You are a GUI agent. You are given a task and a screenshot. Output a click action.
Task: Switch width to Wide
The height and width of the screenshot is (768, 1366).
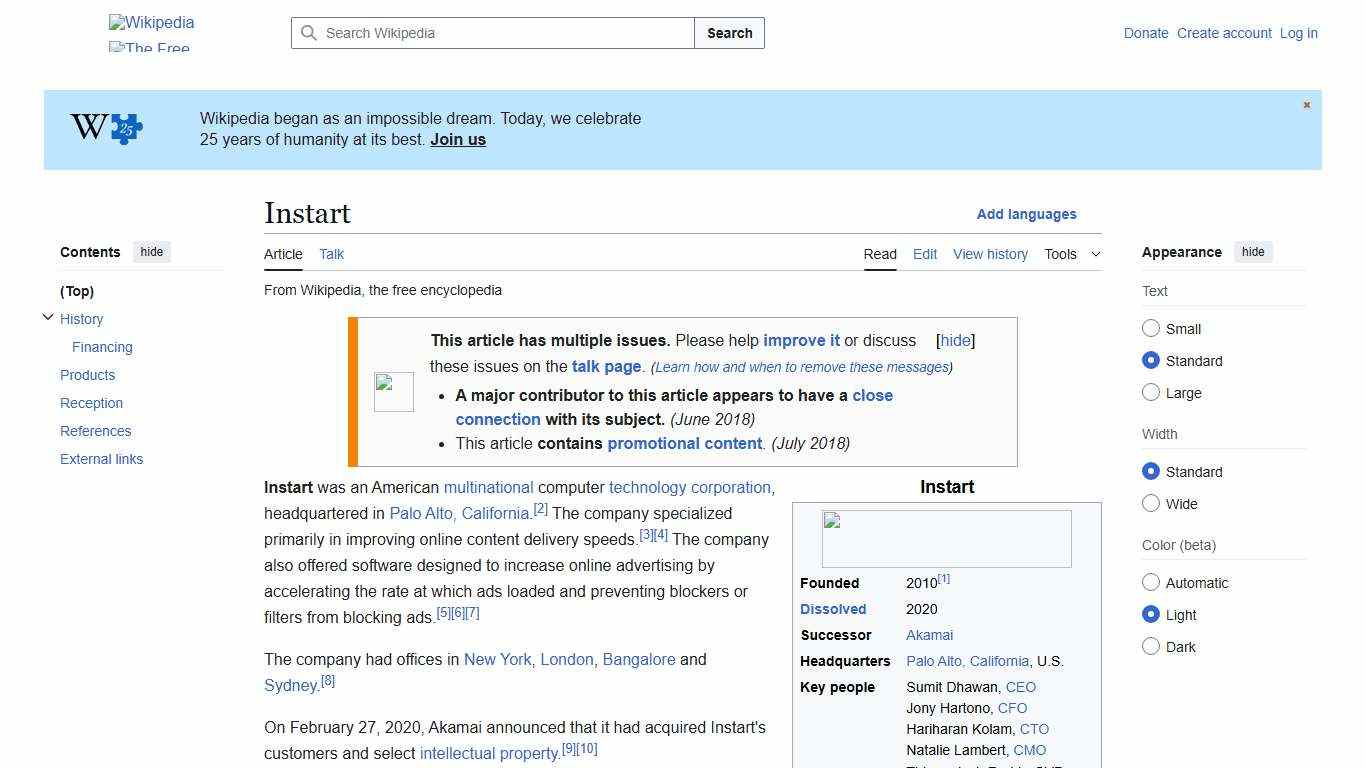tap(1151, 503)
